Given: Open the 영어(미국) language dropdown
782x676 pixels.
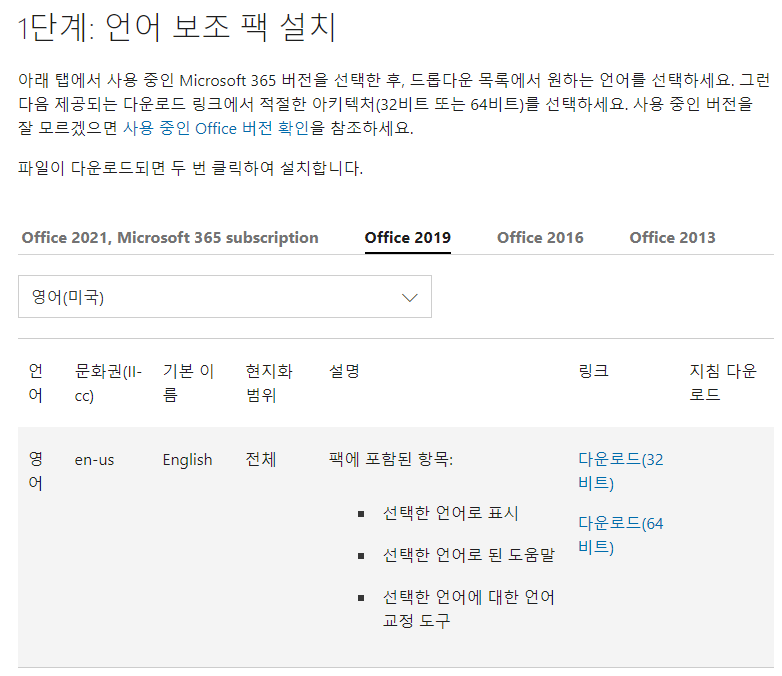Looking at the screenshot, I should click(224, 297).
